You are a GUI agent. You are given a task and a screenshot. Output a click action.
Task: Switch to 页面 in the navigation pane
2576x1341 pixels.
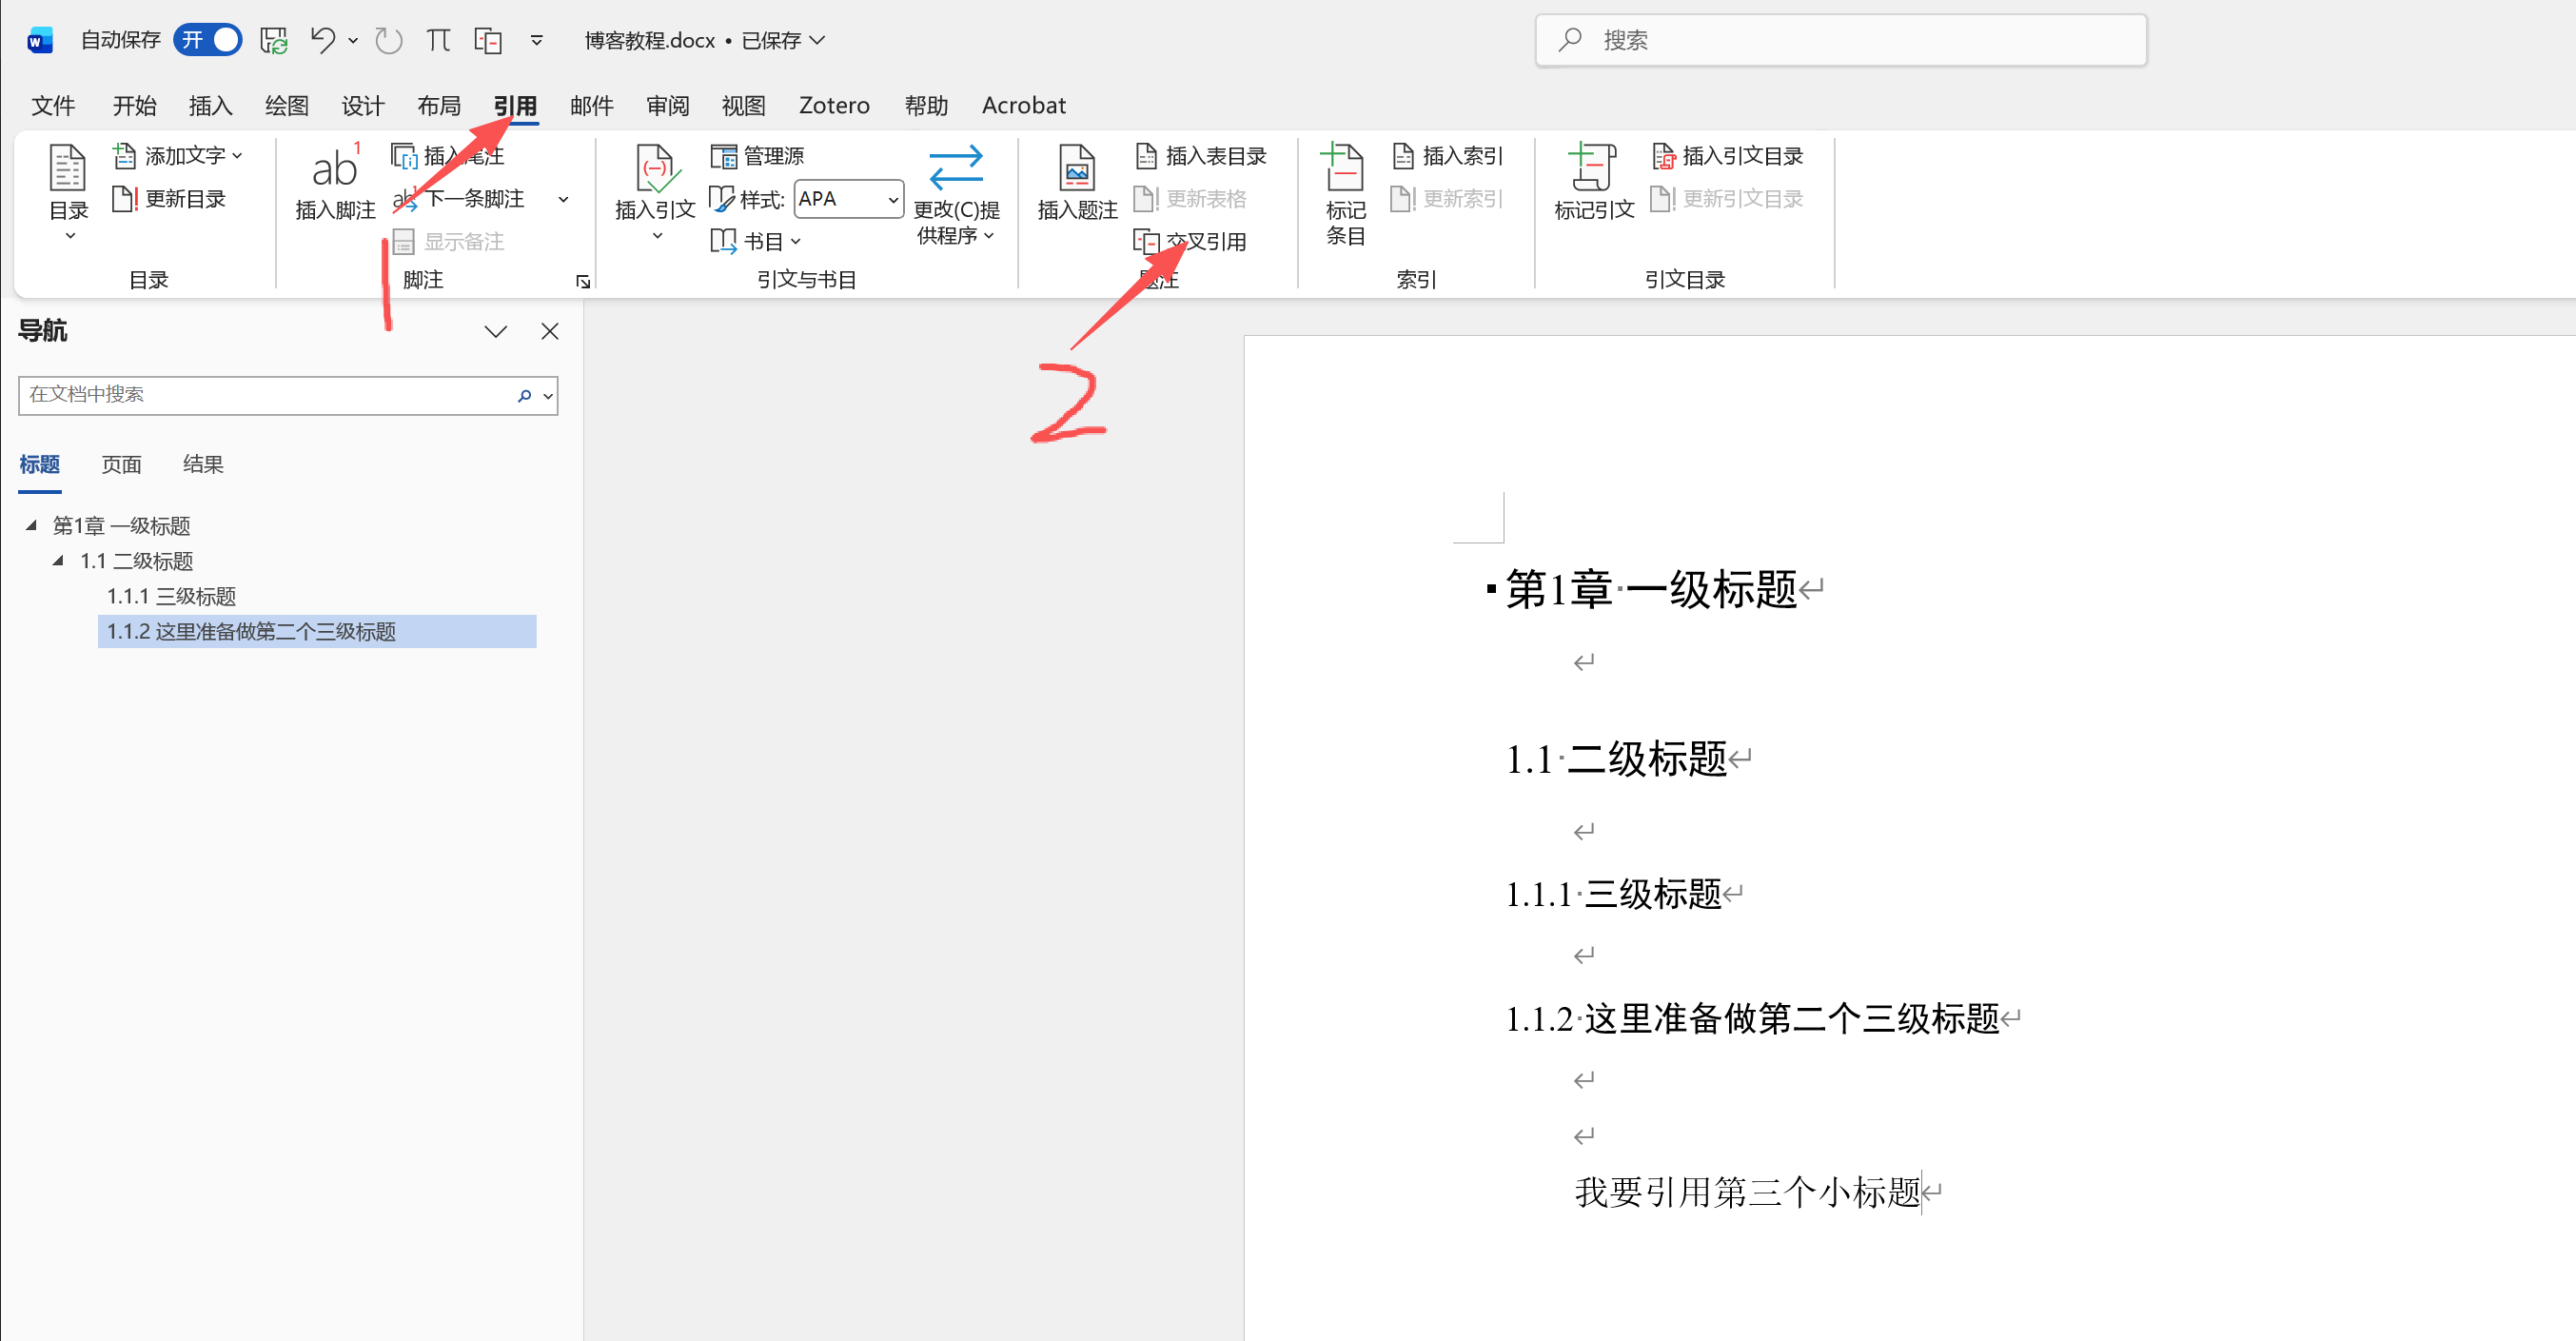pos(120,463)
